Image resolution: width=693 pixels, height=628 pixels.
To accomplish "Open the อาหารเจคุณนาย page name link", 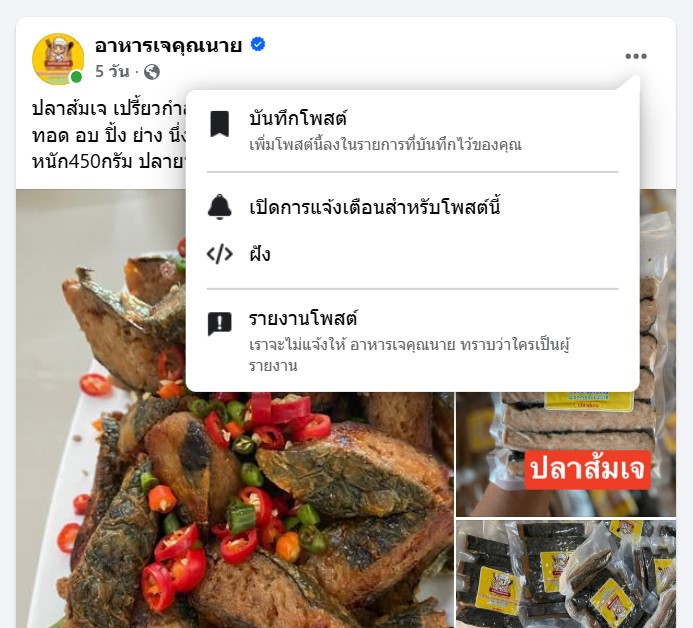I will 168,45.
